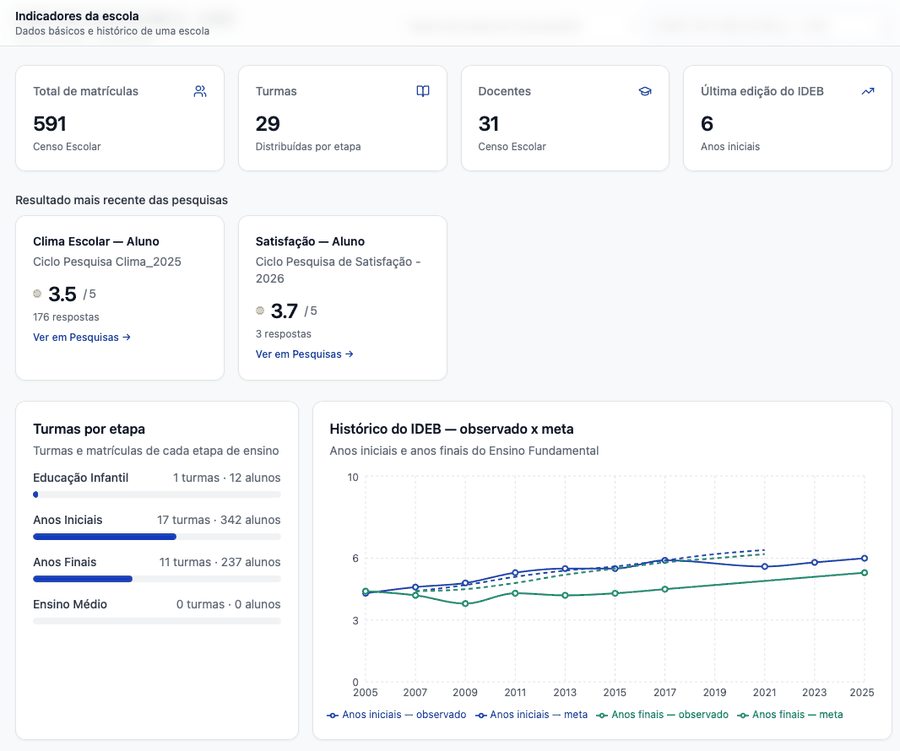The image size is (900, 751).
Task: Open Ver em Pesquisas link for Satisfação
Action: point(304,354)
